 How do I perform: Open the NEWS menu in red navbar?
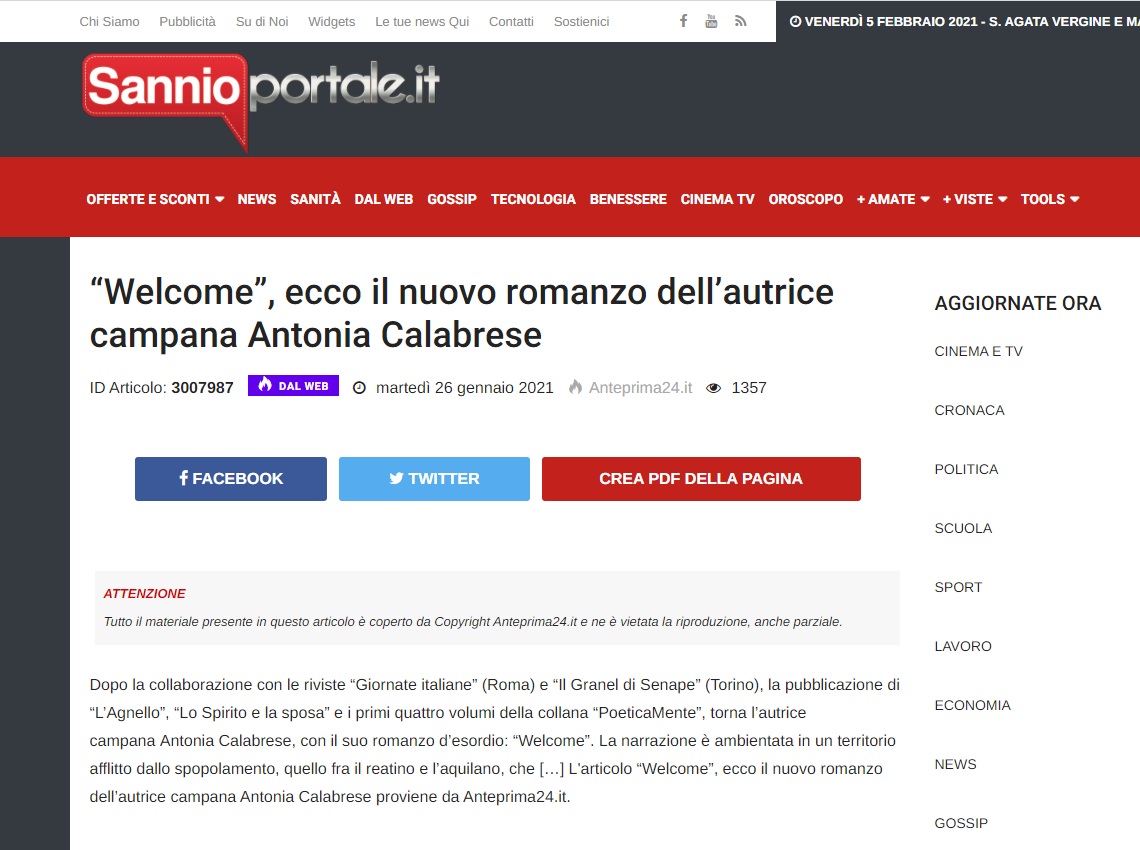pos(257,199)
